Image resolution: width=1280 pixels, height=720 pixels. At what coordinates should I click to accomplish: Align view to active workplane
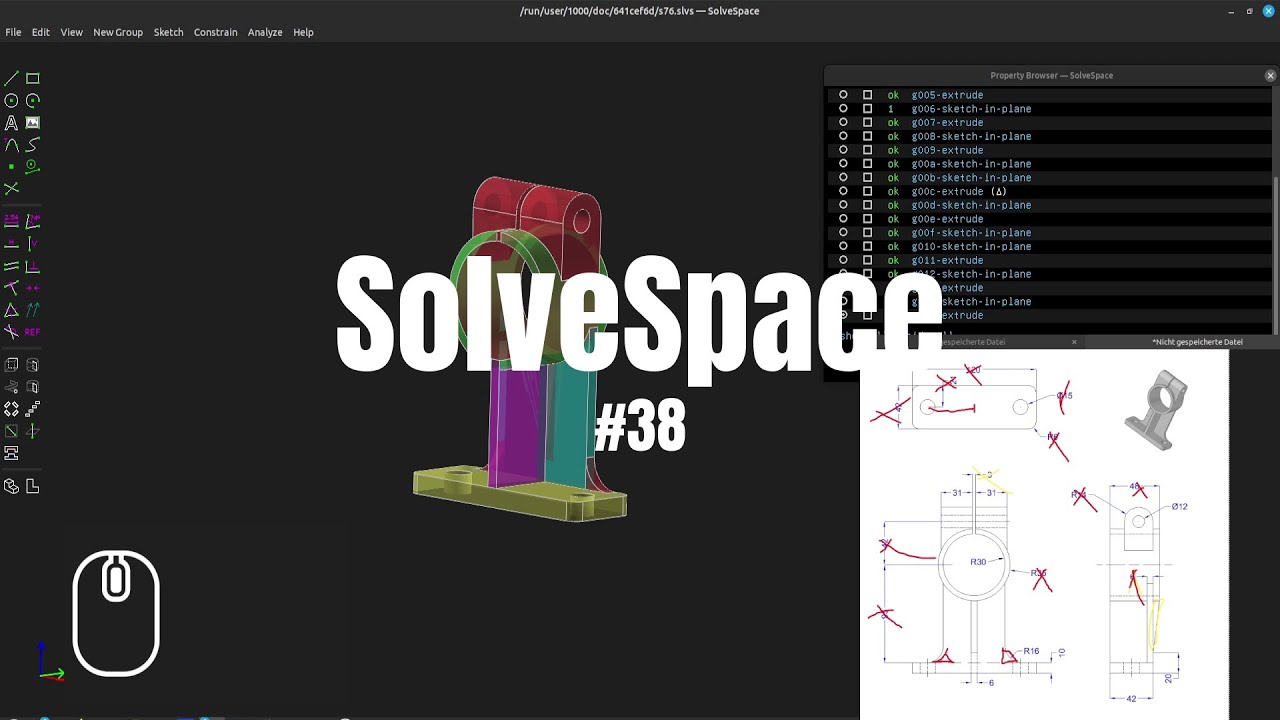[x=33, y=486]
